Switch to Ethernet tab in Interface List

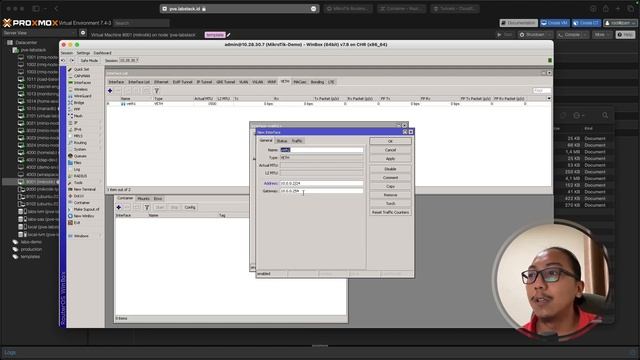[161, 82]
